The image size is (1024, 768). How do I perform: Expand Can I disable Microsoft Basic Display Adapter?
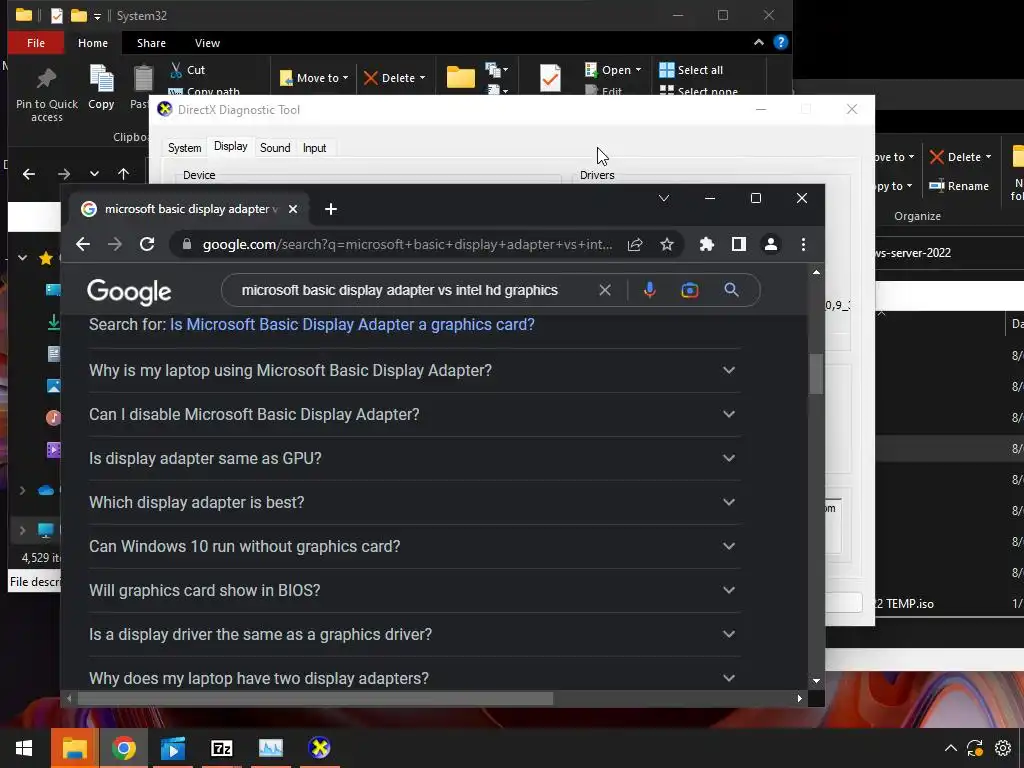coord(414,414)
